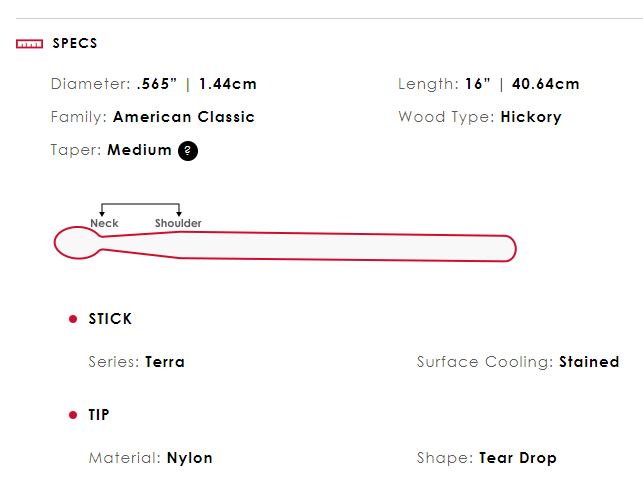
Task: Select the Neck label on the diagram
Action: 104,223
